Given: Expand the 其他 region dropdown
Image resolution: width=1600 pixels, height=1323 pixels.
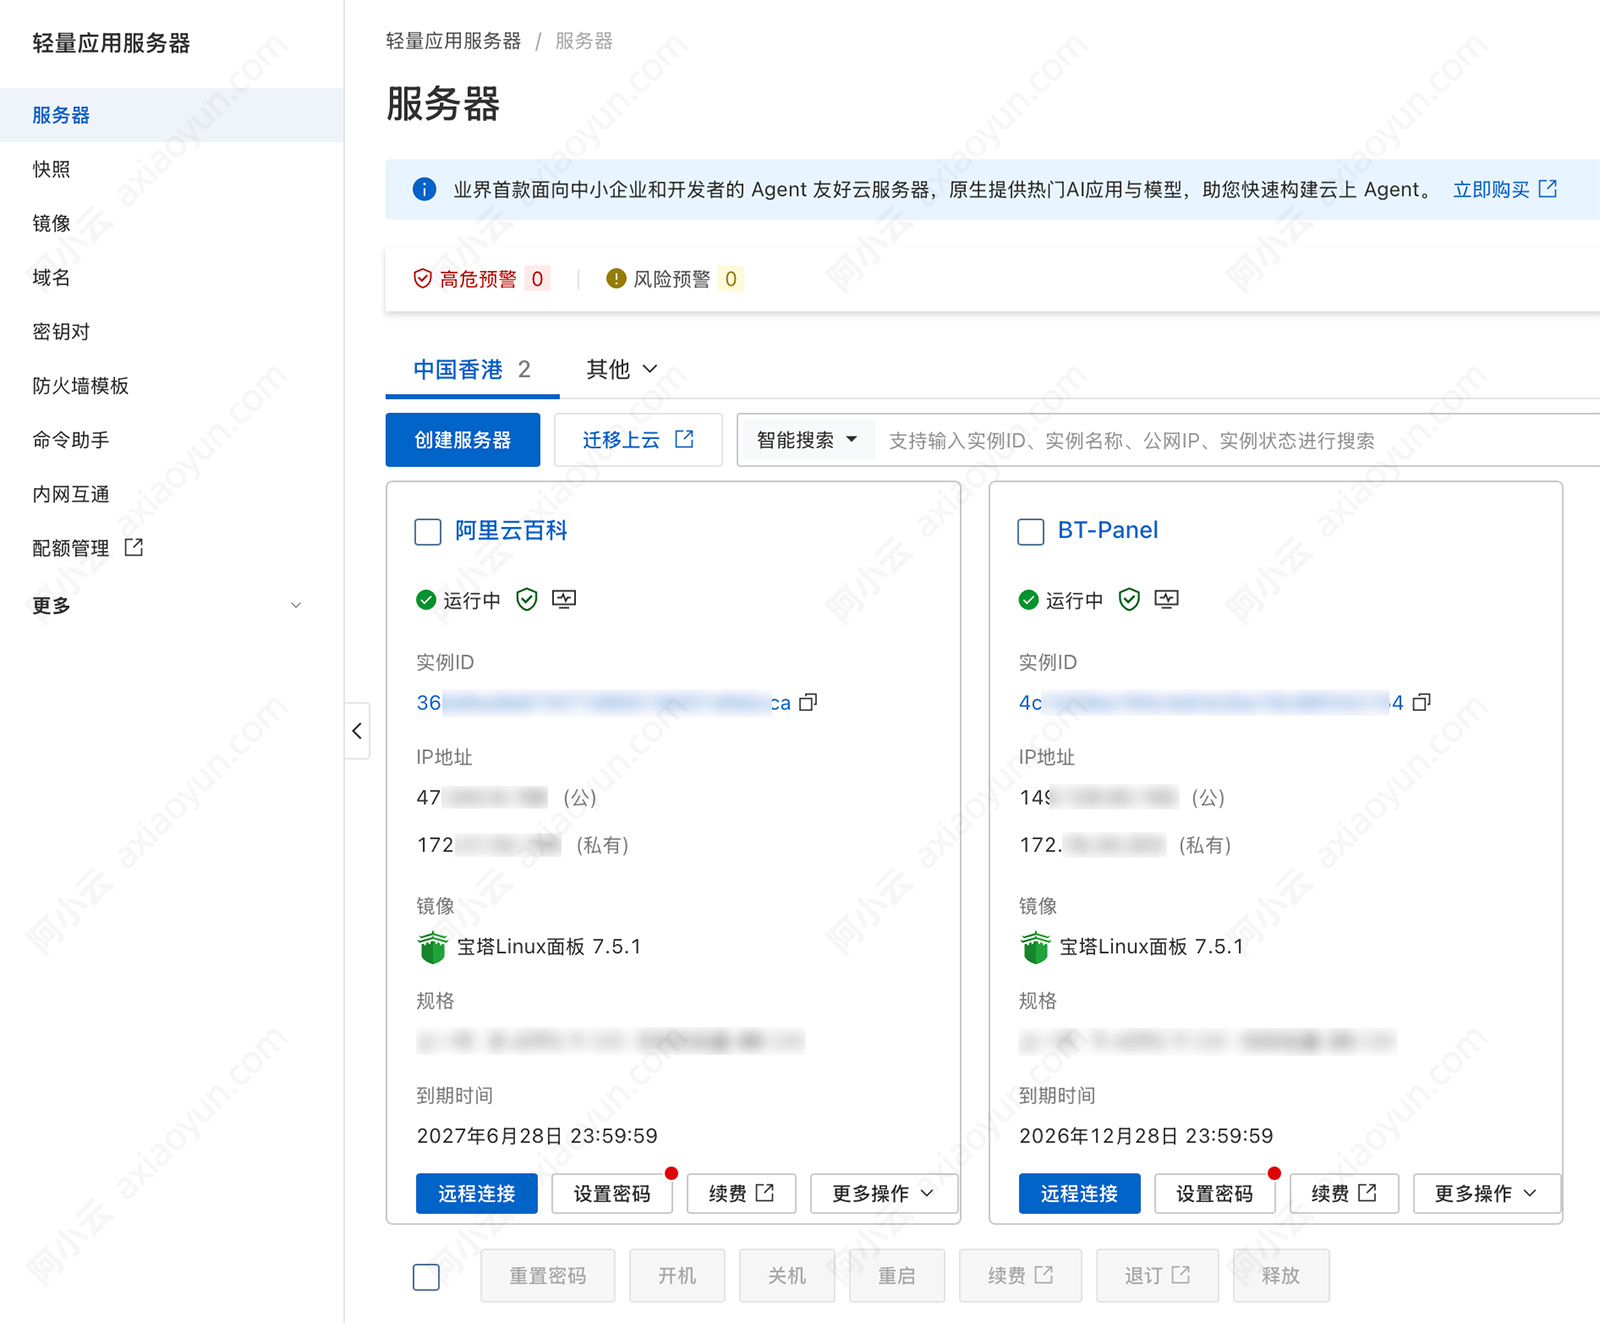Looking at the screenshot, I should [622, 369].
